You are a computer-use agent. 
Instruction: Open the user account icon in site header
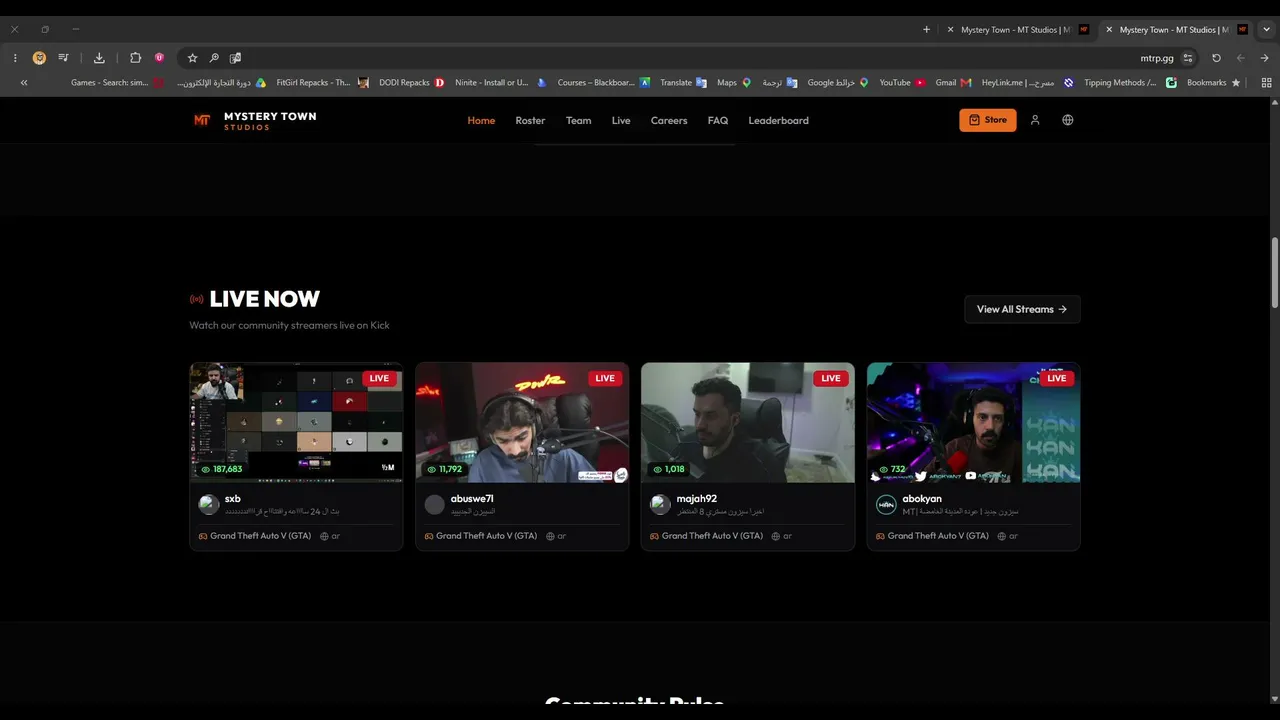pos(1035,120)
